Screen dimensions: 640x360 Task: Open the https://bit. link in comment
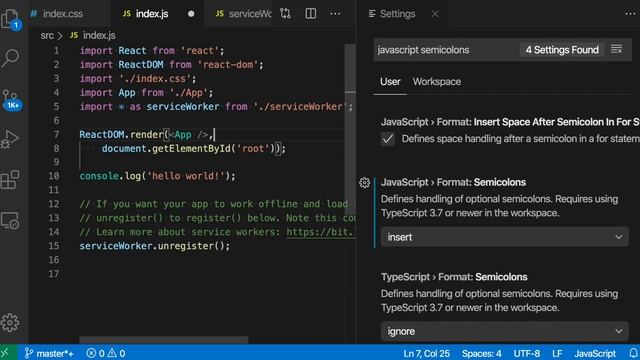tap(320, 232)
